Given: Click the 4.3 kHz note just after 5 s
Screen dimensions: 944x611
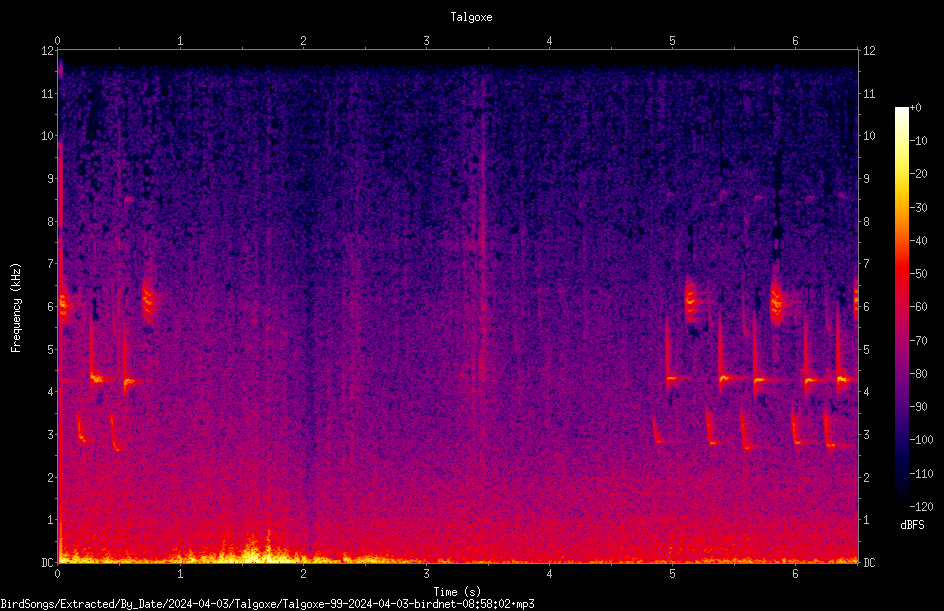Looking at the screenshot, I should [x=678, y=379].
